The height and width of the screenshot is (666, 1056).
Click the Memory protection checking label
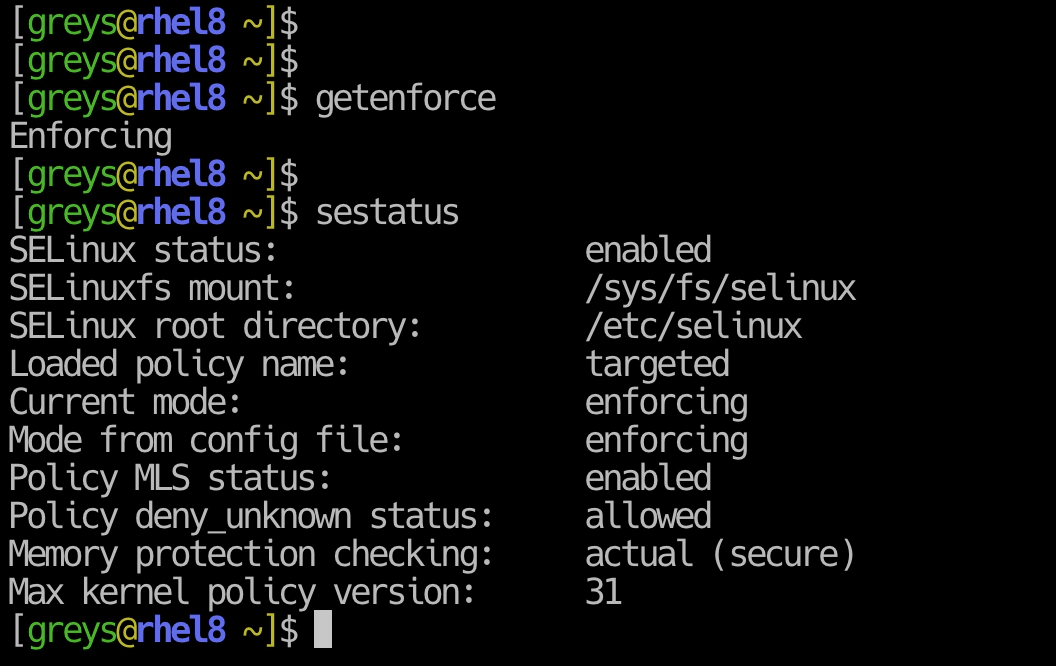click(x=251, y=555)
